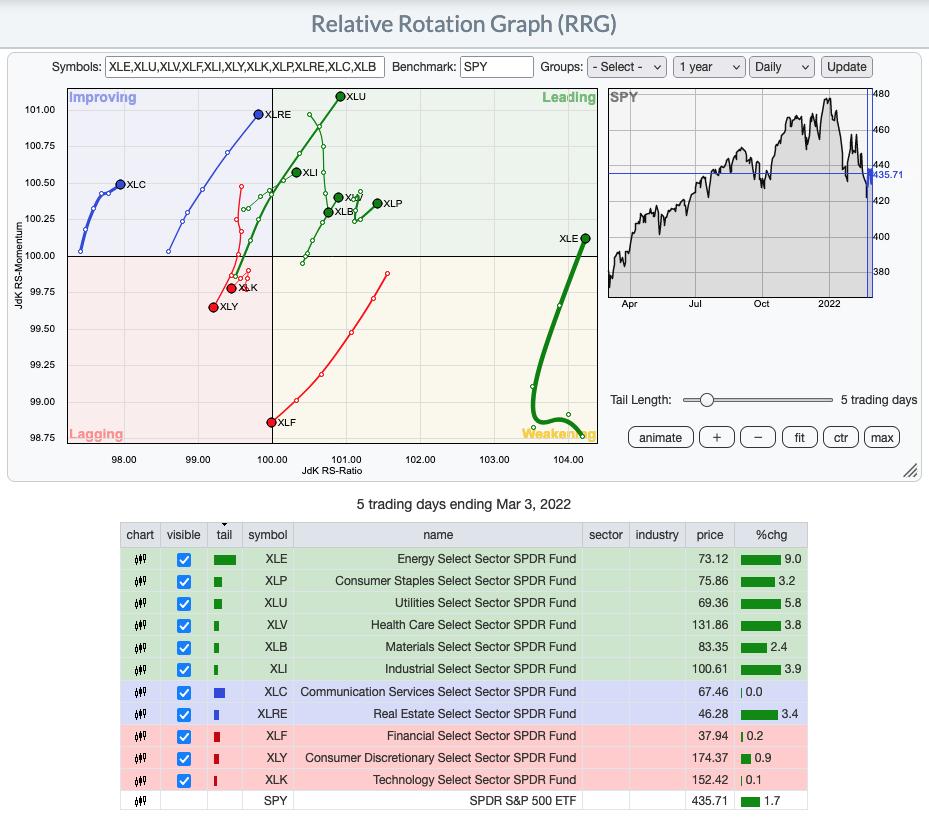Click the Tail Length slider handle
Image resolution: width=929 pixels, height=818 pixels.
tap(706, 400)
